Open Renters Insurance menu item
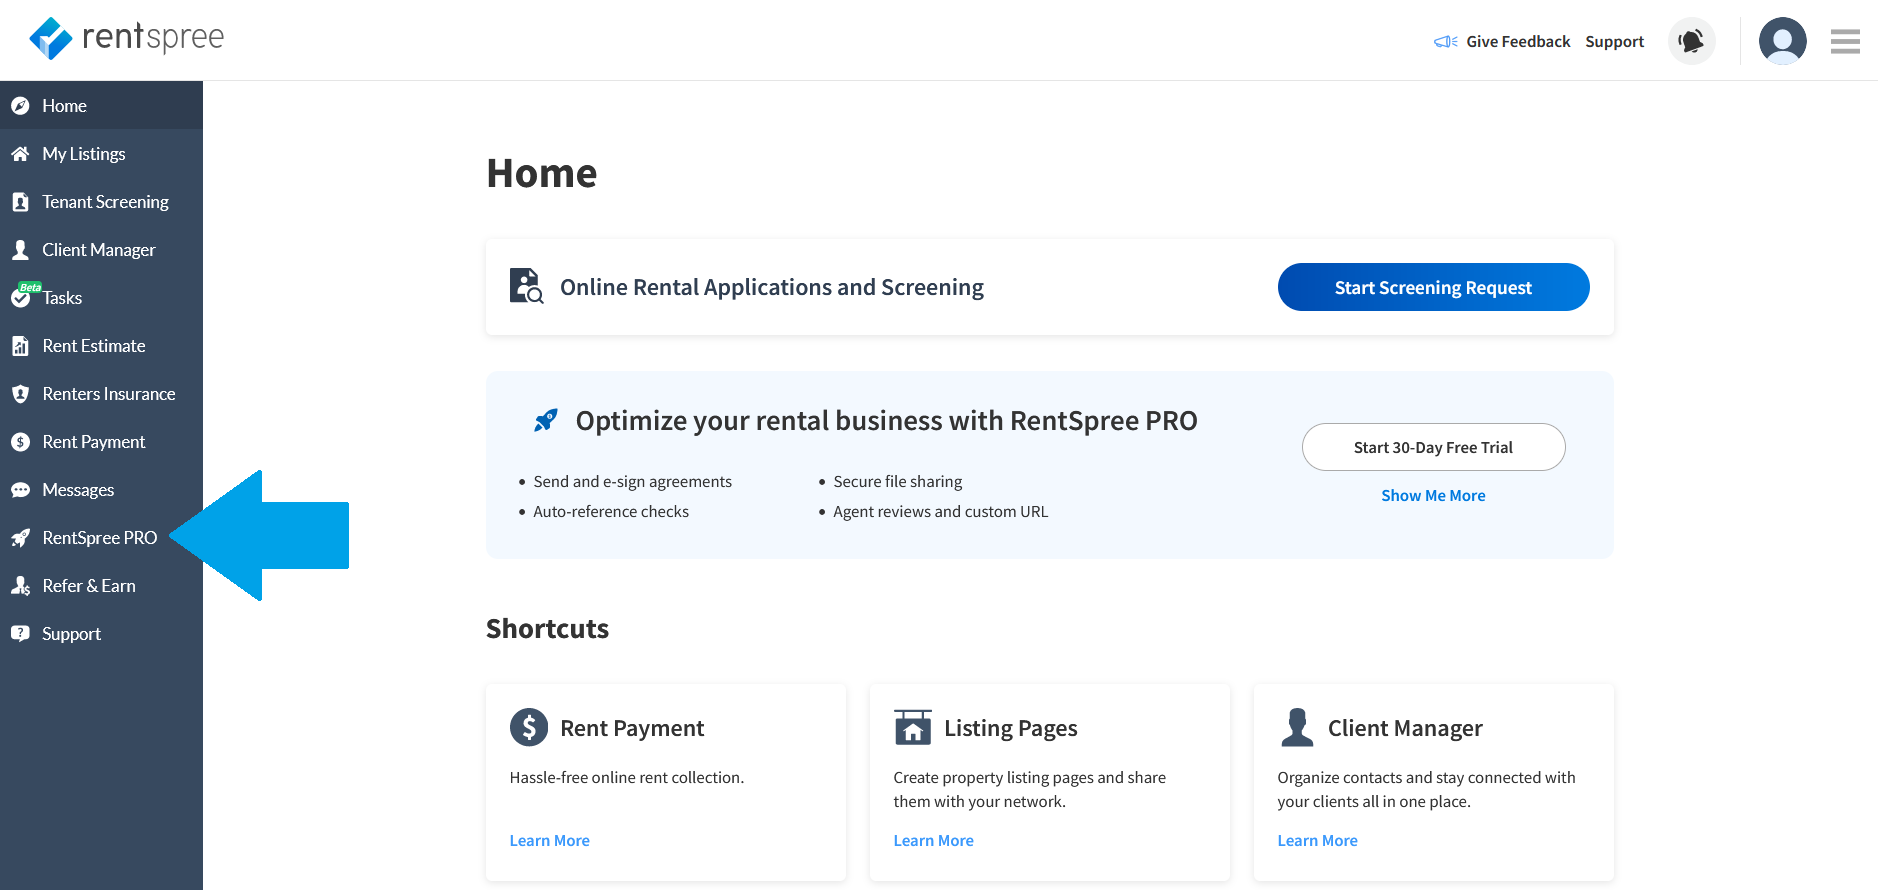The width and height of the screenshot is (1878, 890). 101,394
